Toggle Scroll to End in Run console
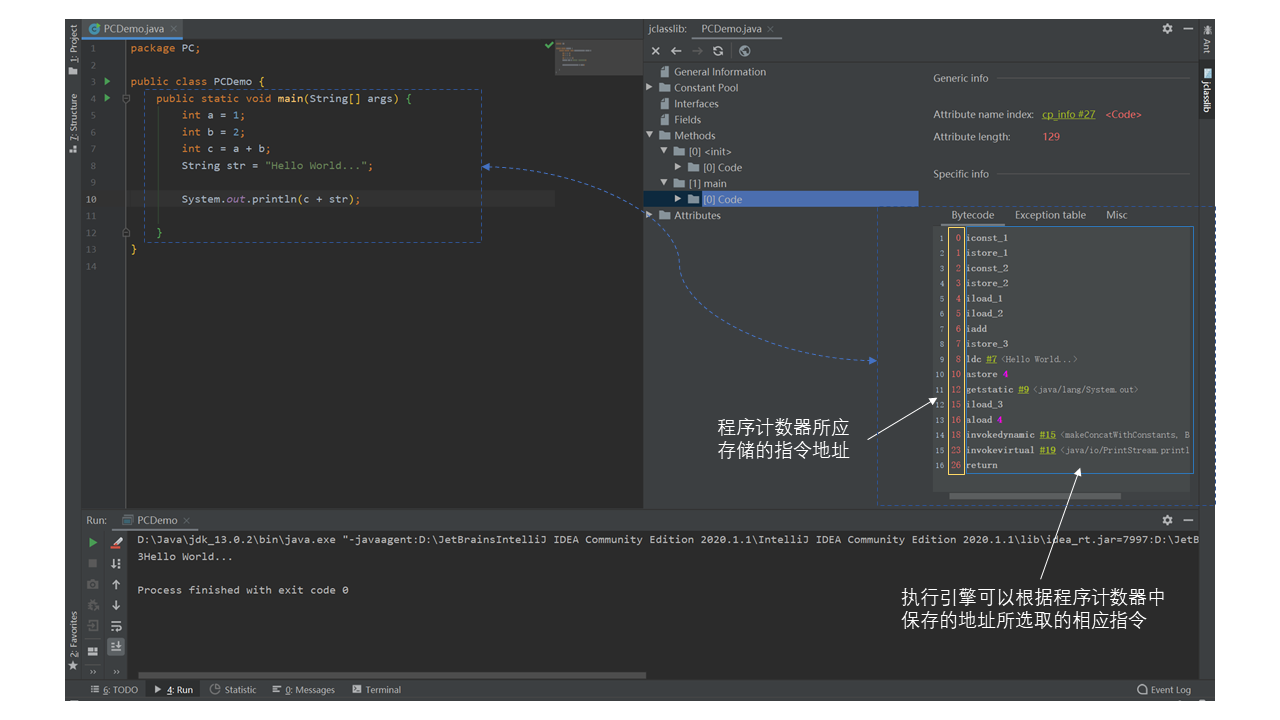Screen dimensions: 1280x720 [116, 647]
